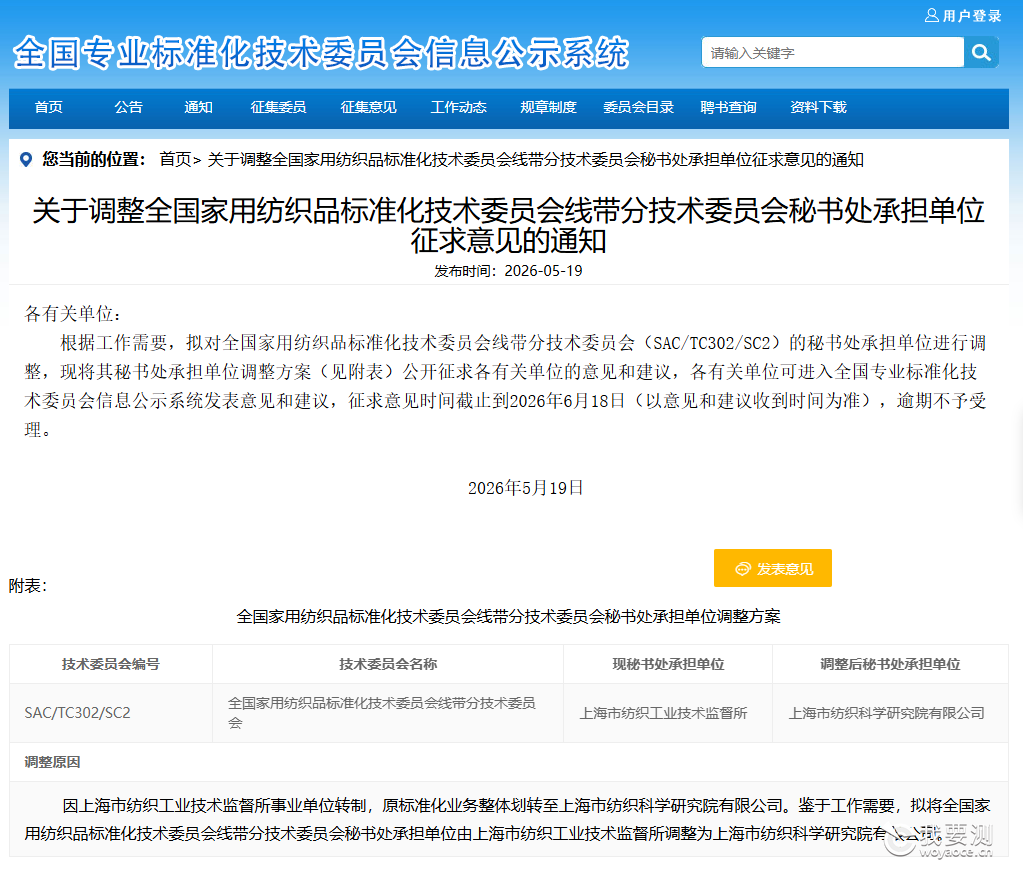Click the 您当前的位置 label
This screenshot has width=1023, height=870.
click(x=93, y=159)
